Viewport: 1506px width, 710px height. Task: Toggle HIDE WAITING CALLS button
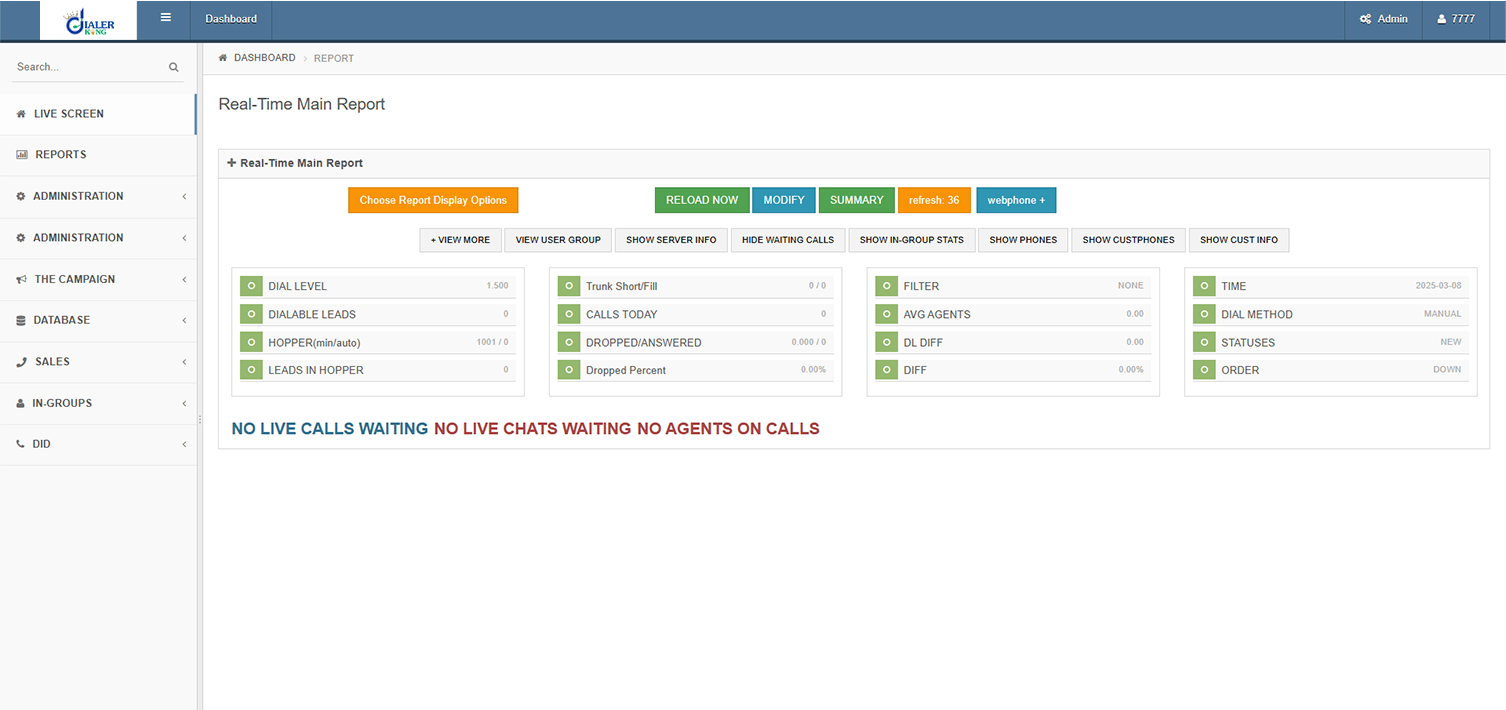[788, 240]
